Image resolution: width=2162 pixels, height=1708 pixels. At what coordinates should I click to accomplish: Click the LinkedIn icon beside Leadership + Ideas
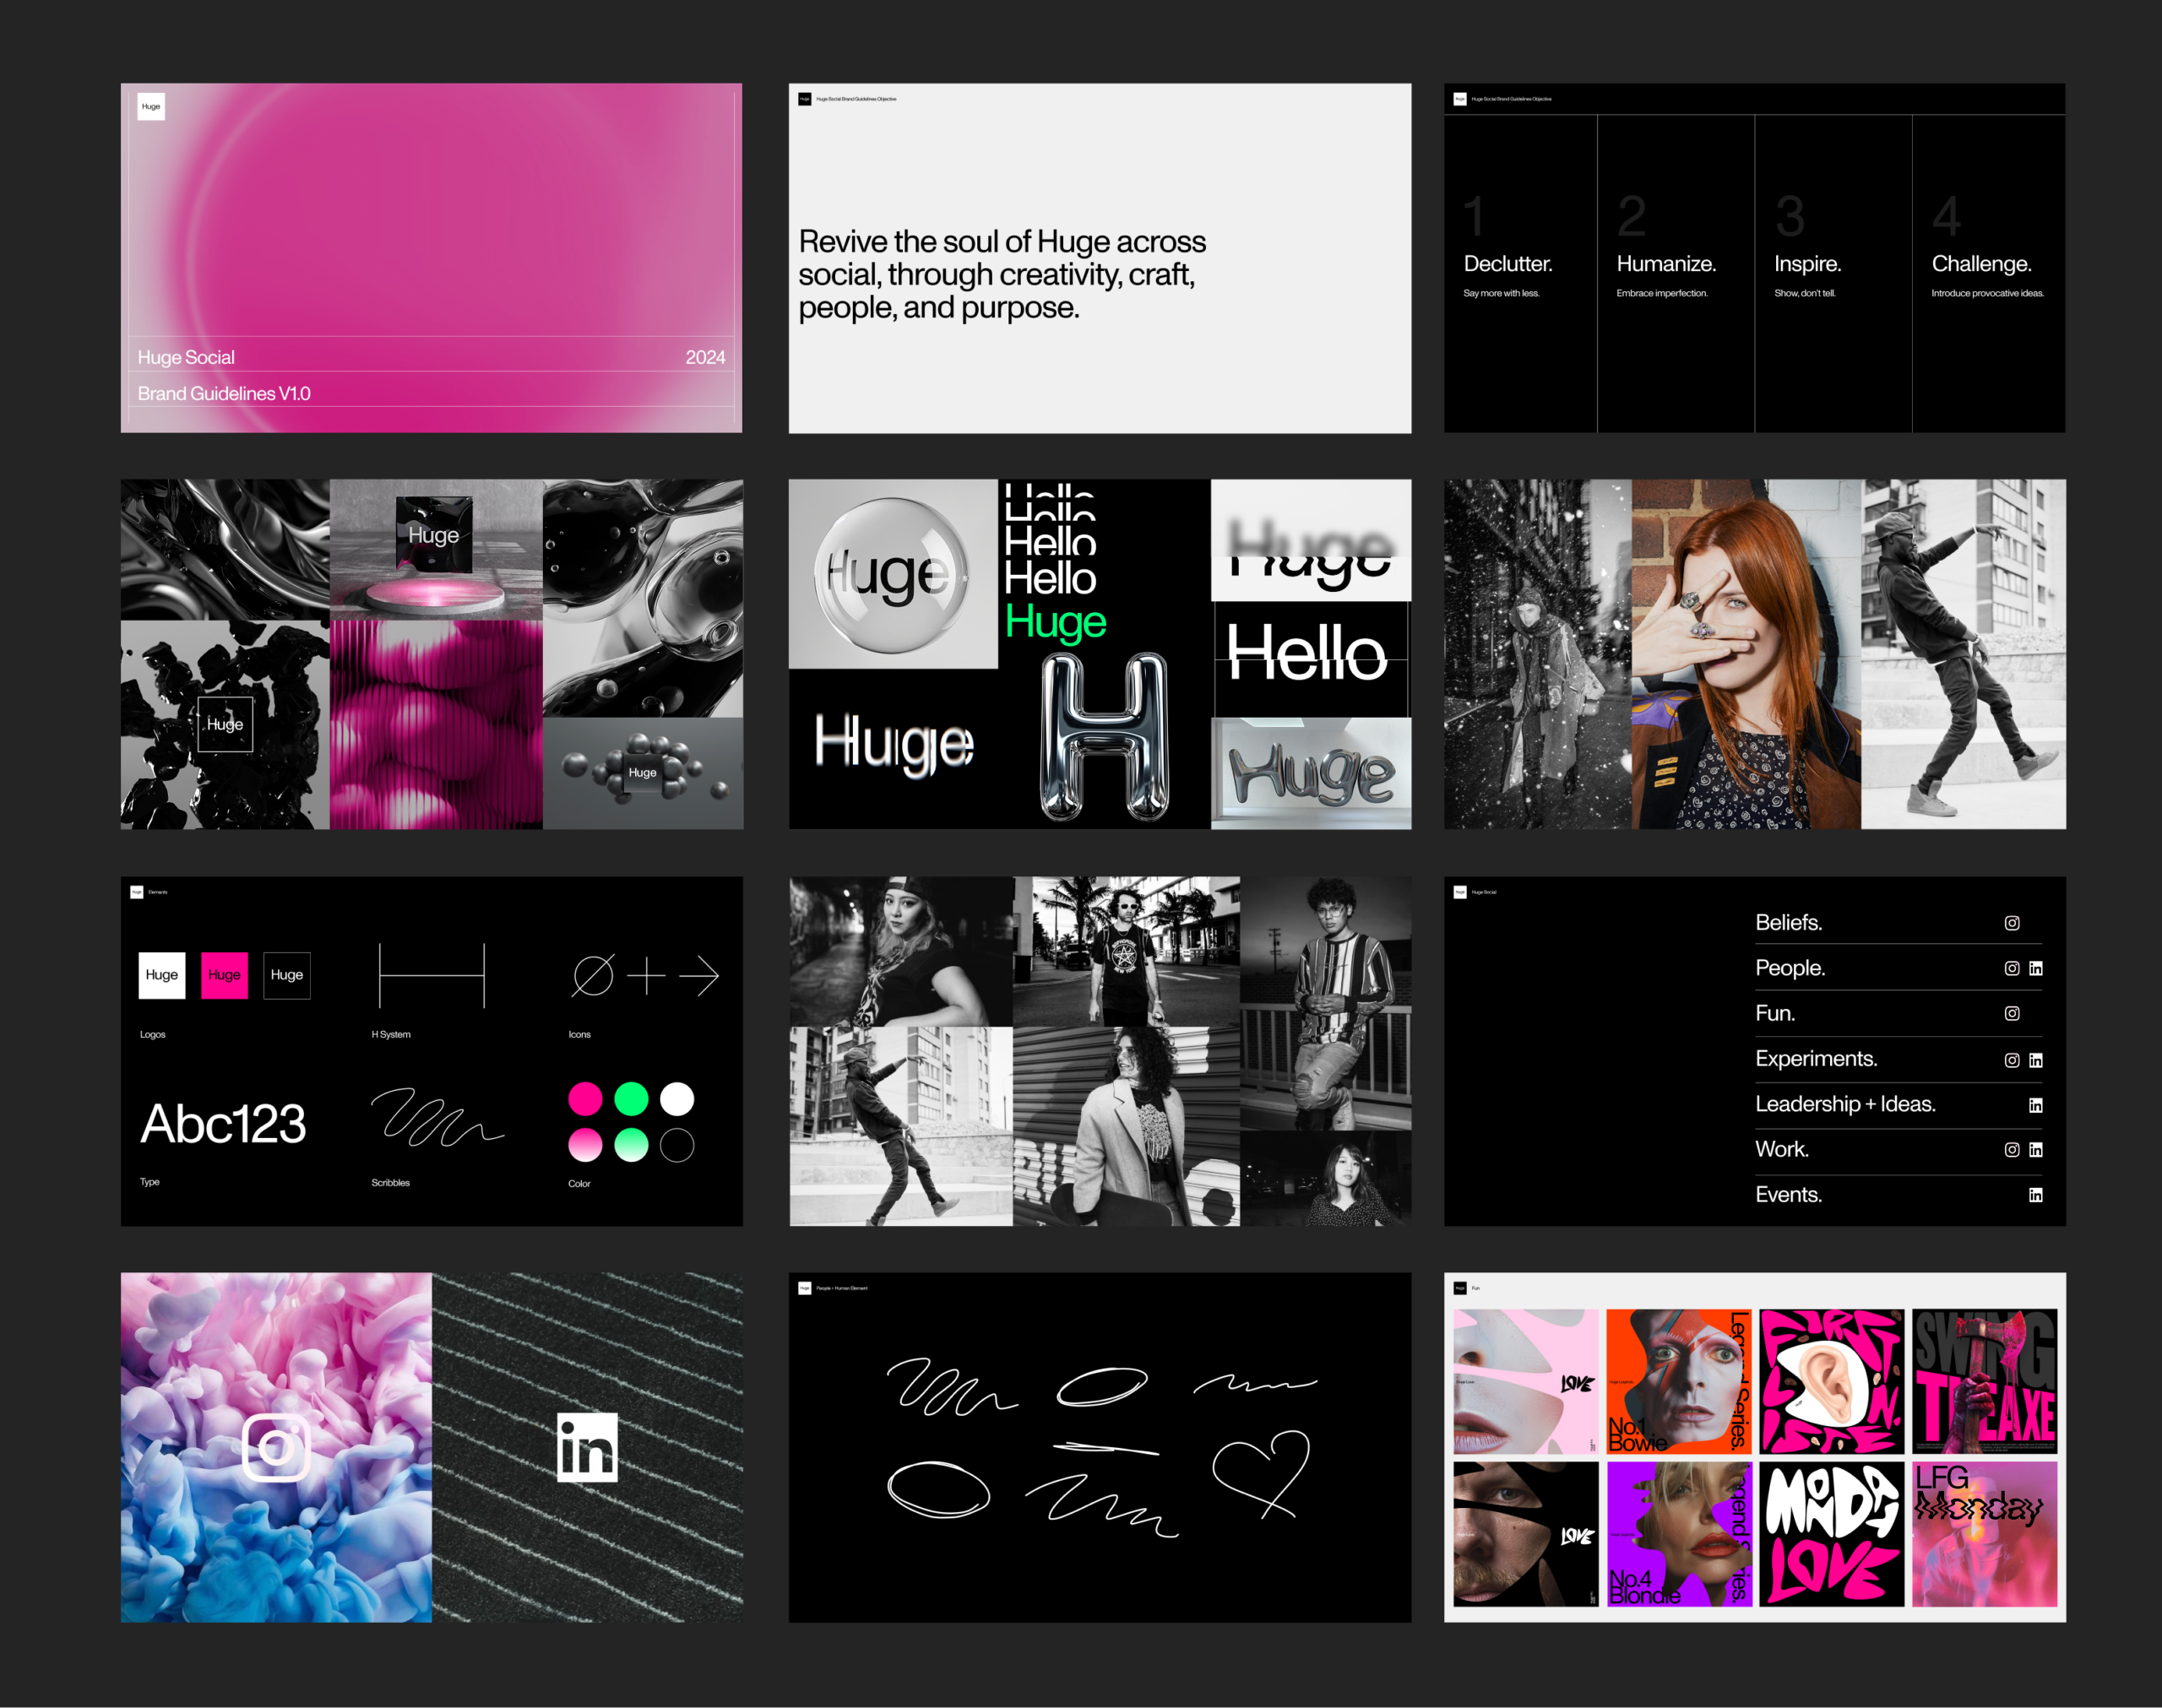tap(2036, 1105)
